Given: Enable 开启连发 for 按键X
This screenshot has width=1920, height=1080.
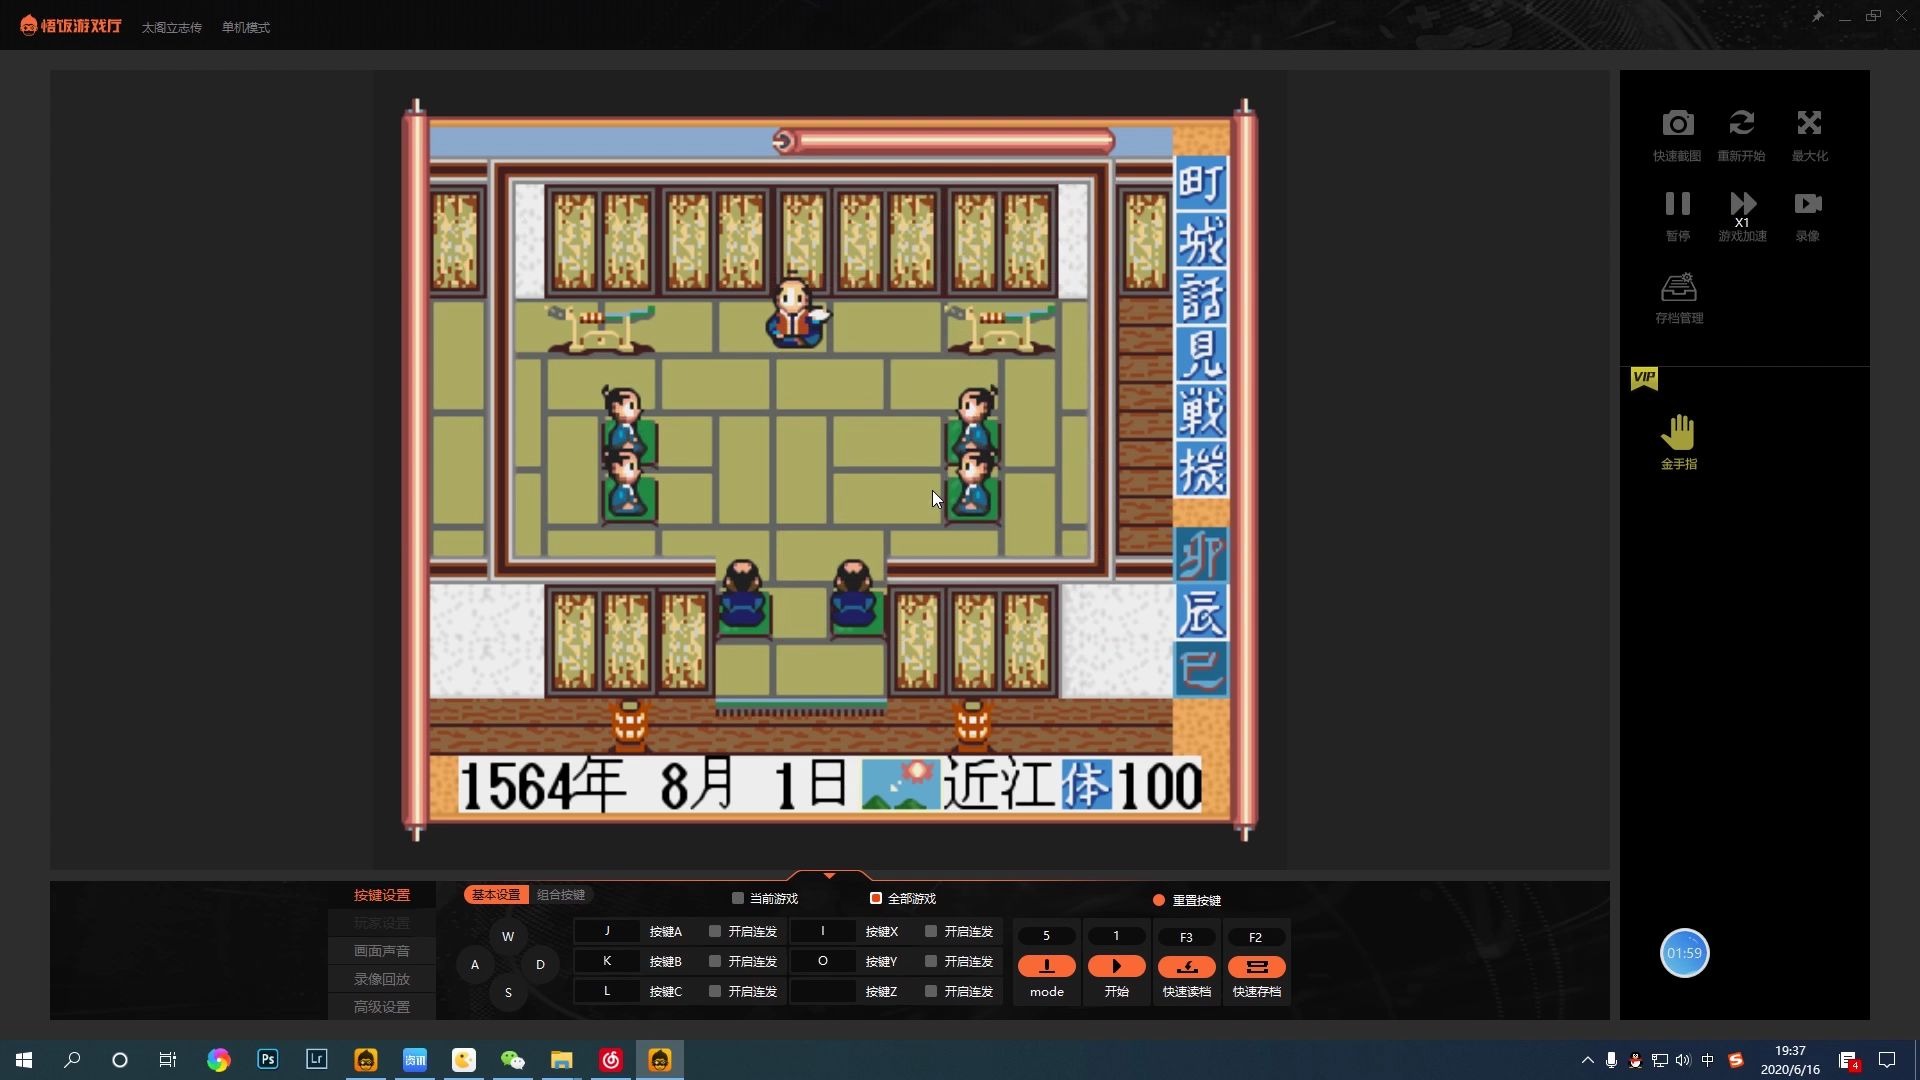Looking at the screenshot, I should click(x=931, y=932).
